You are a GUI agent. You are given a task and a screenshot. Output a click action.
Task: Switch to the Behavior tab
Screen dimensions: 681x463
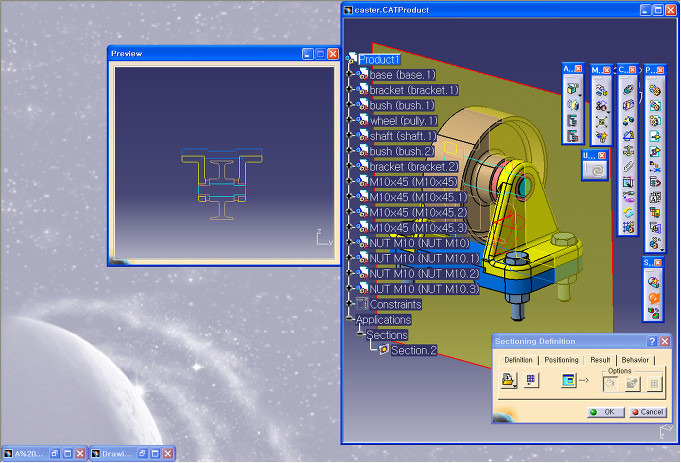tap(635, 360)
